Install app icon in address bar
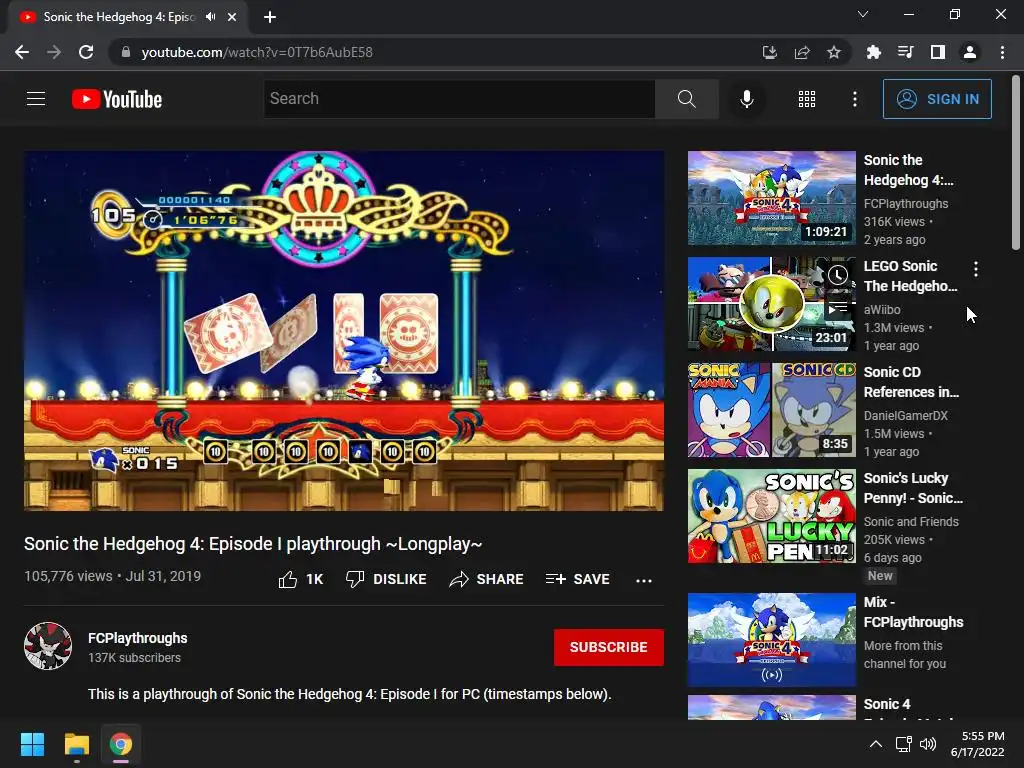The width and height of the screenshot is (1024, 768). point(770,52)
